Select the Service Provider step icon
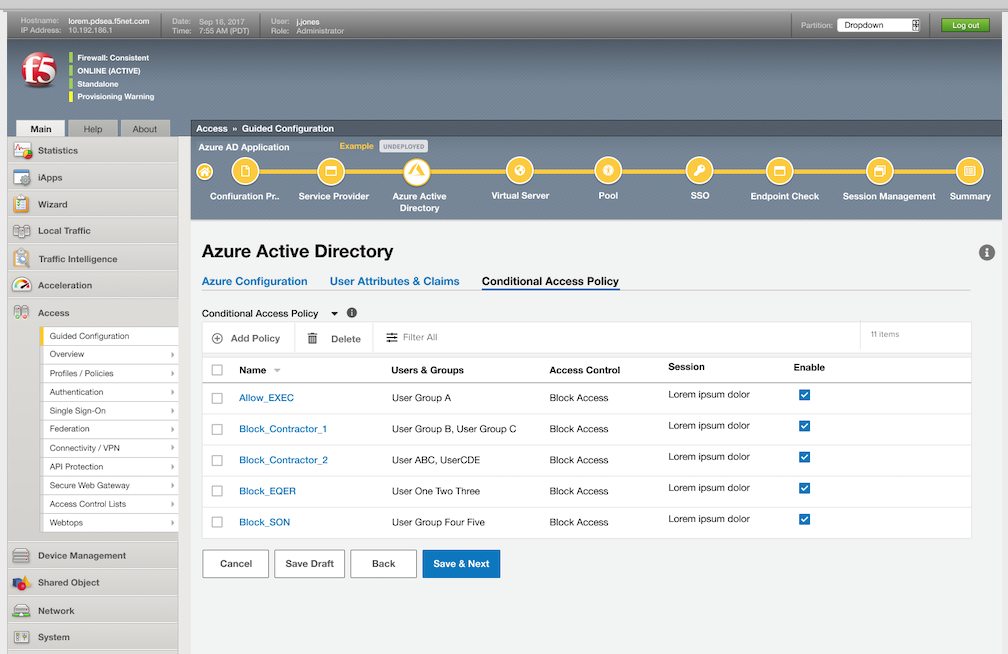This screenshot has width=1008, height=654. tap(331, 171)
